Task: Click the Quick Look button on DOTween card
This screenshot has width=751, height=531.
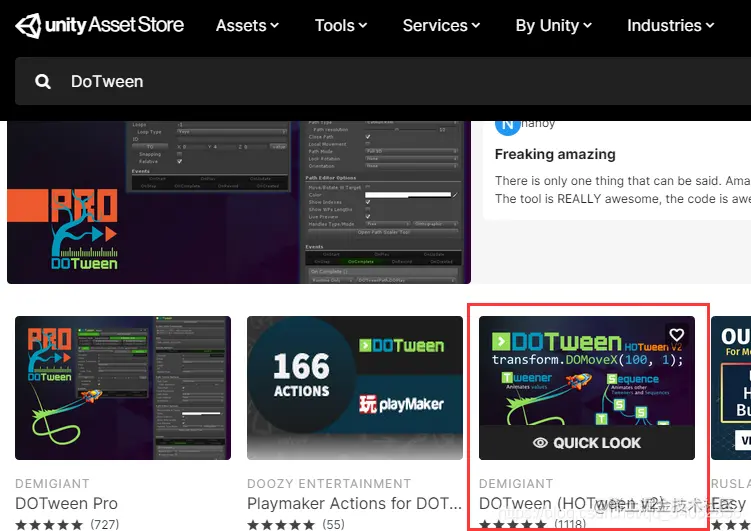Action: pyautogui.click(x=587, y=443)
